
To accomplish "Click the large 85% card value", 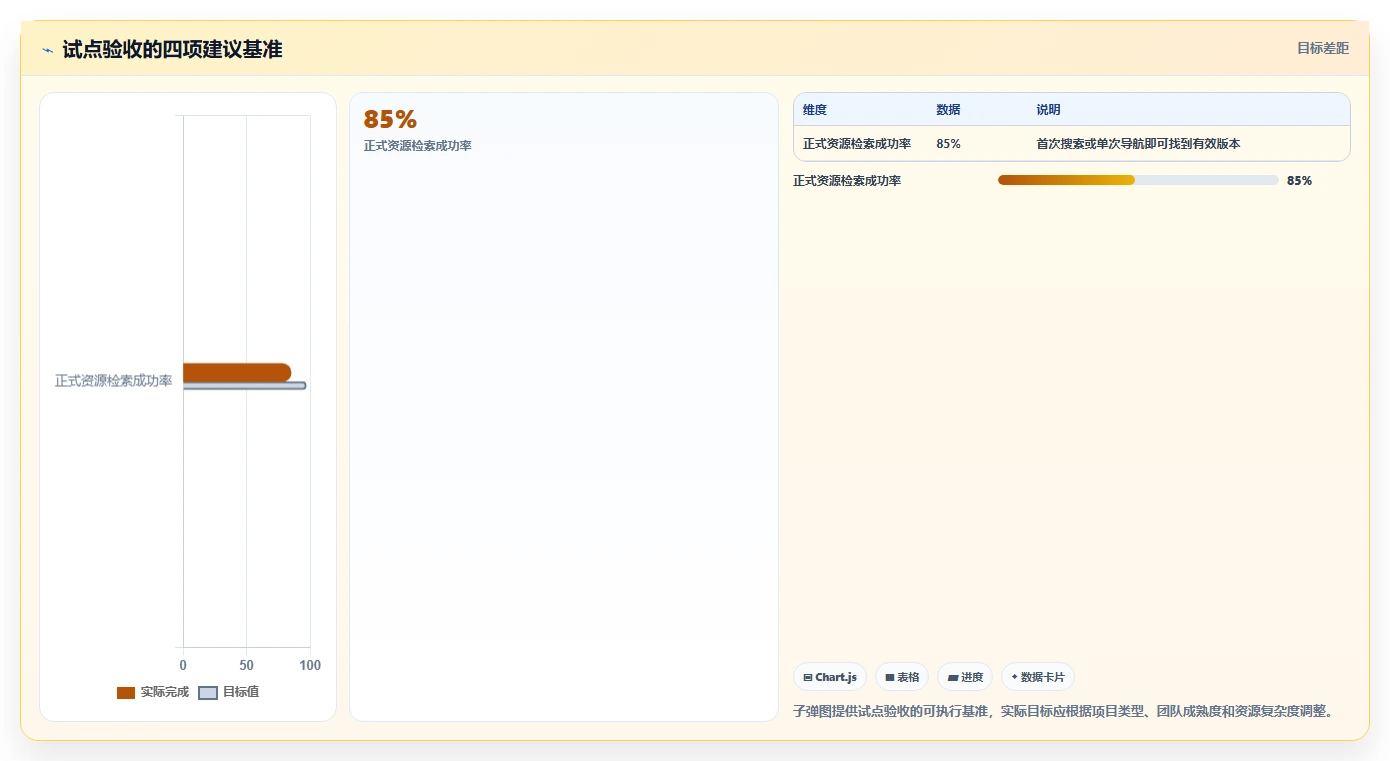I will tap(390, 120).
